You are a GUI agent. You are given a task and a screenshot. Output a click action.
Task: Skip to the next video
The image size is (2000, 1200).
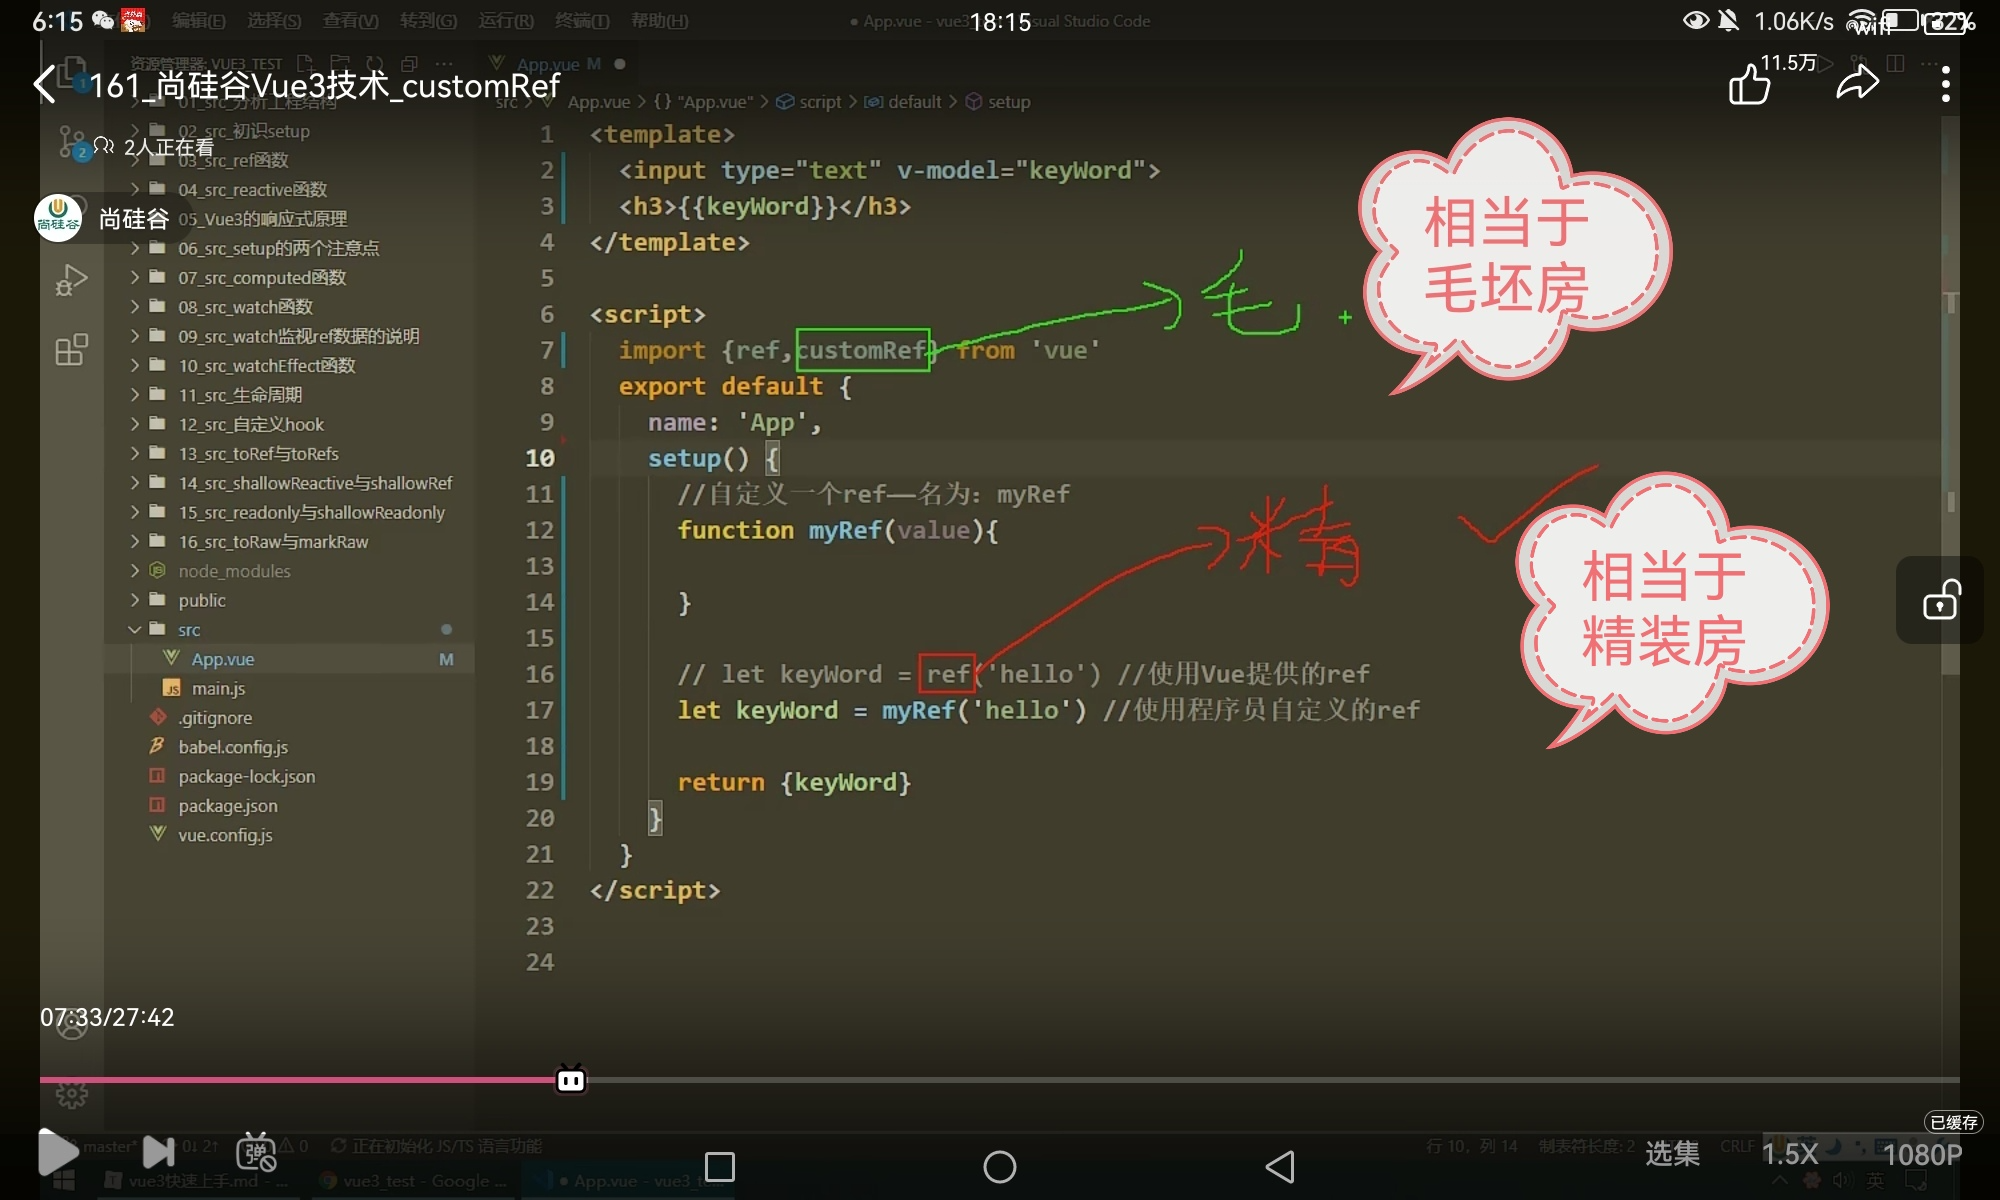tap(158, 1152)
